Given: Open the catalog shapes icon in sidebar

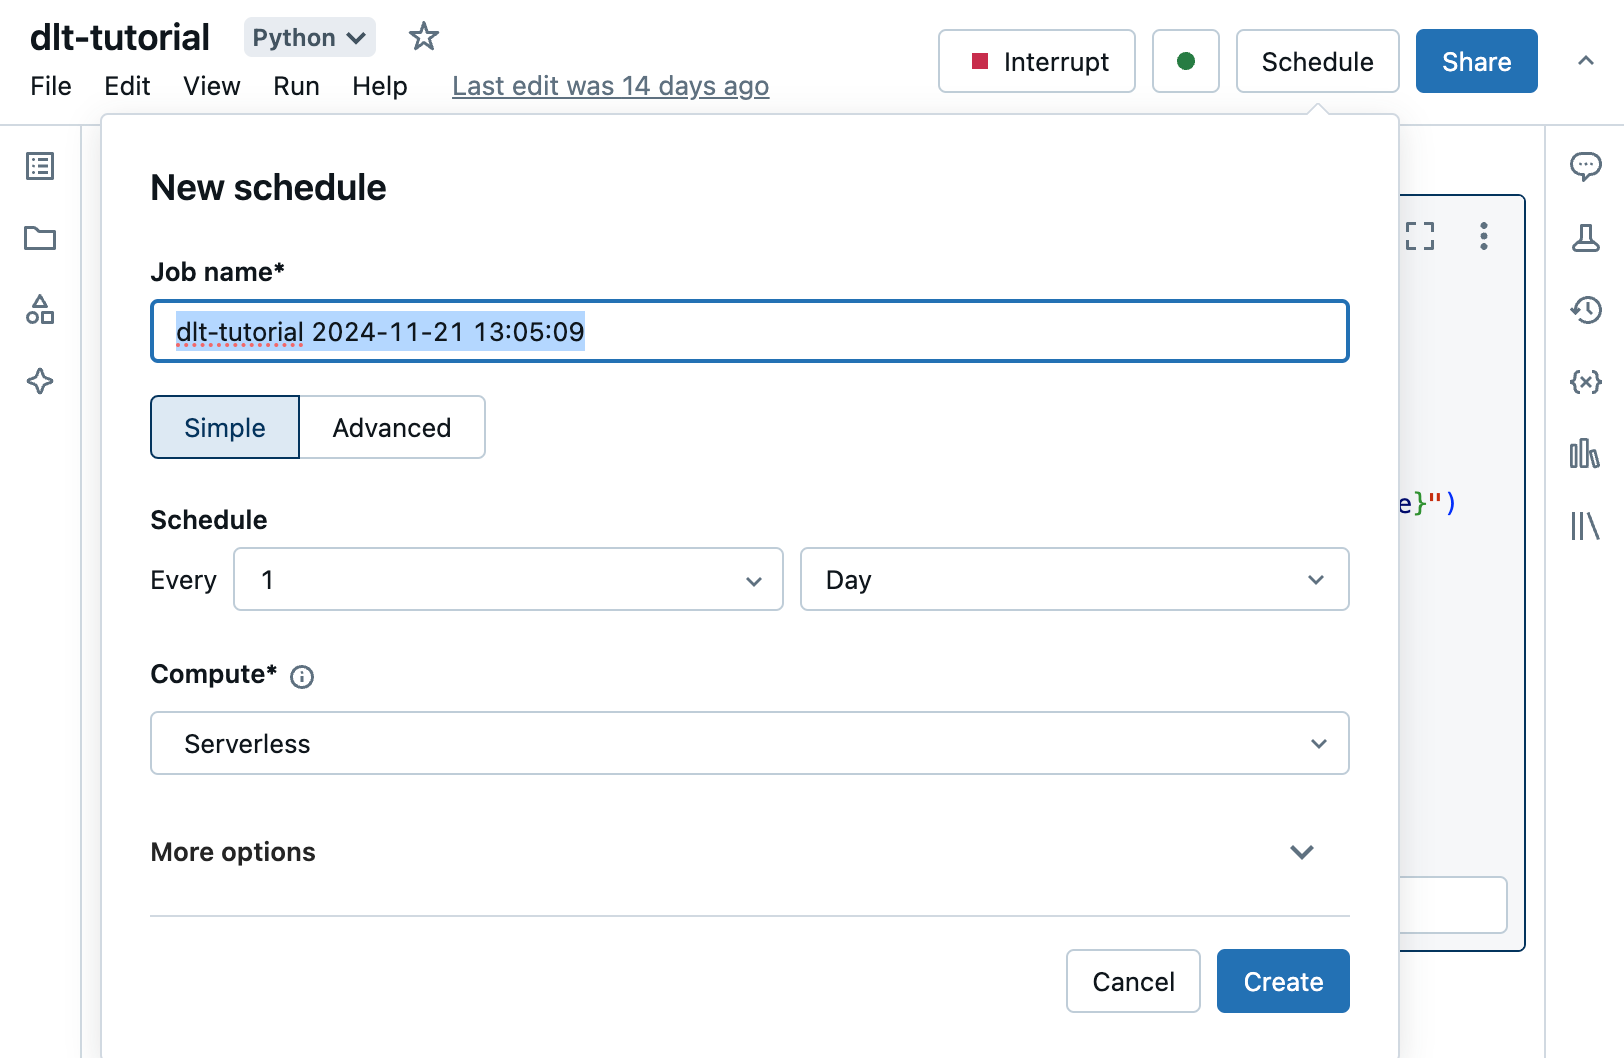Looking at the screenshot, I should pos(40,310).
